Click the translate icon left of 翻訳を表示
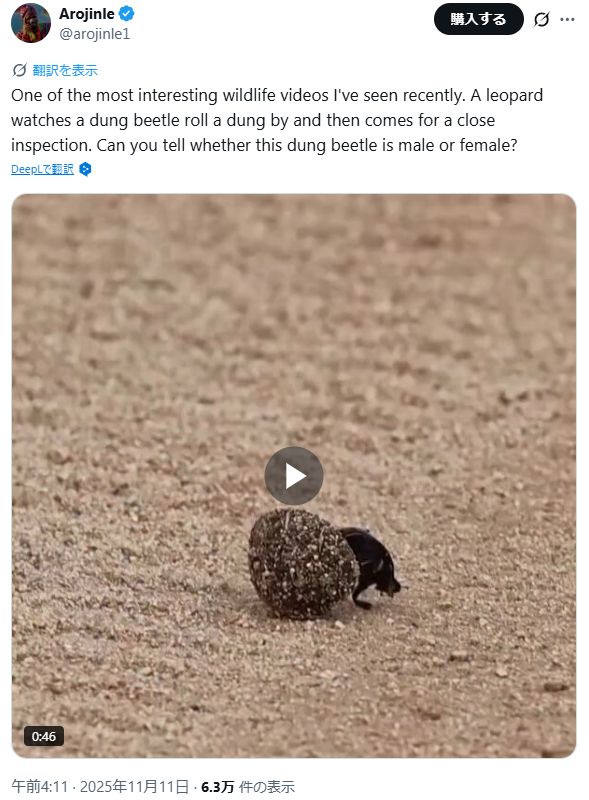 [x=19, y=70]
